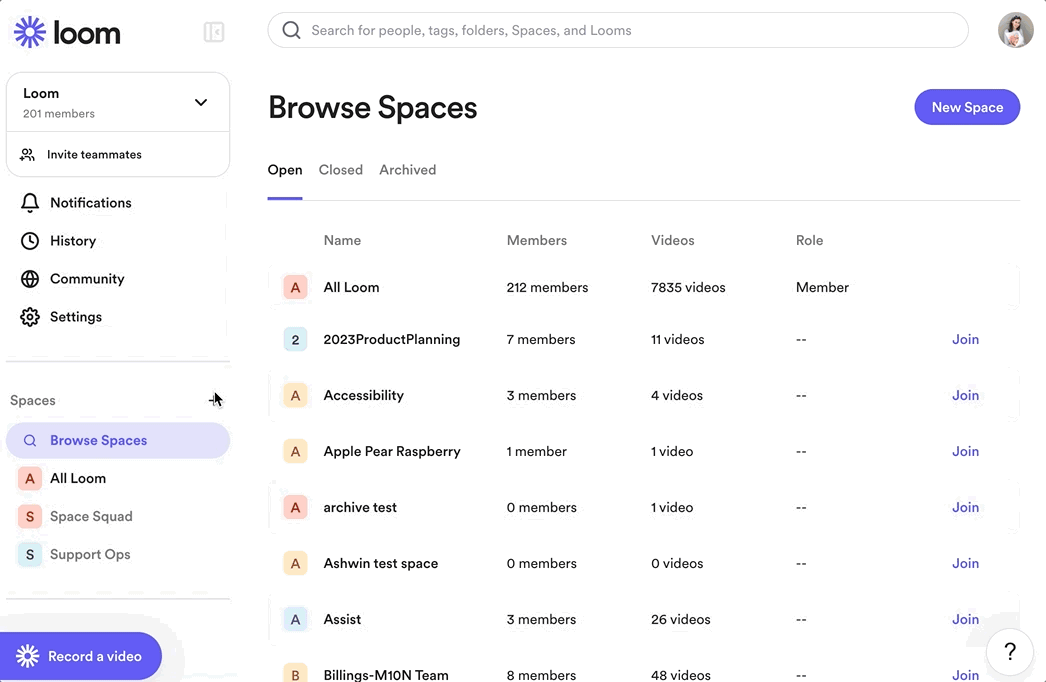The width and height of the screenshot is (1046, 682).
Task: Join the Accessibility space
Action: [x=964, y=396]
